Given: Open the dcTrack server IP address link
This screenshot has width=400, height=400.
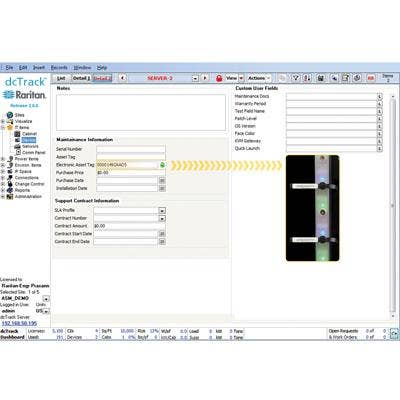Looking at the screenshot, I should 19,323.
